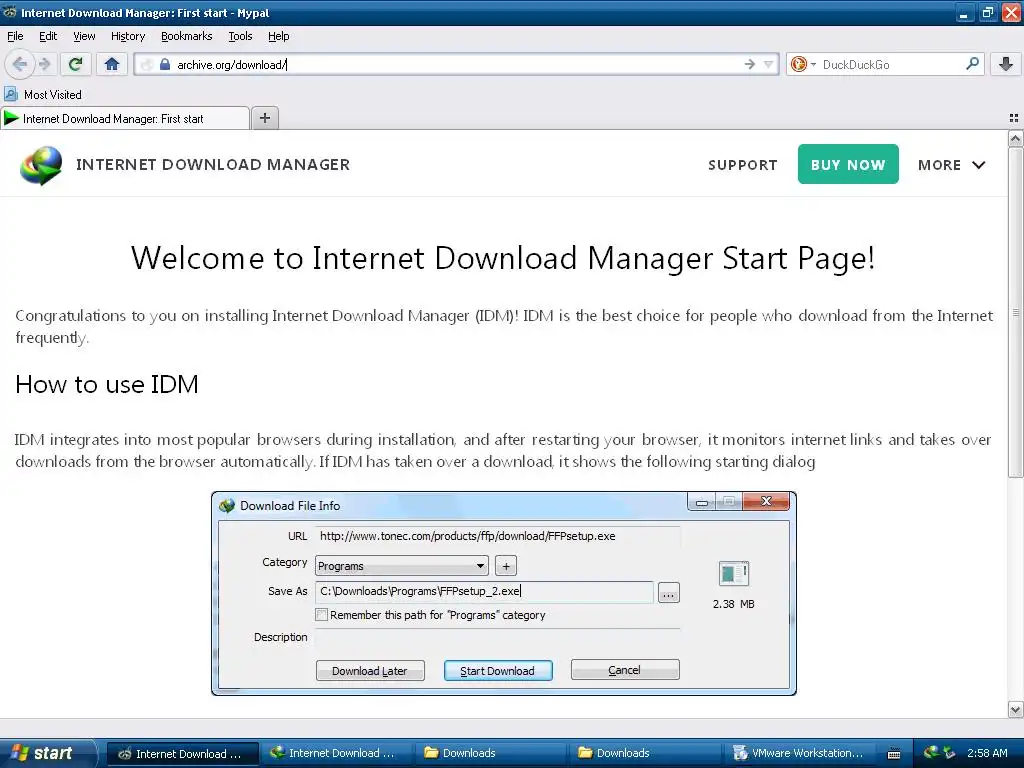
Task: Click the Most Visited bookmarks icon
Action: 10,94
